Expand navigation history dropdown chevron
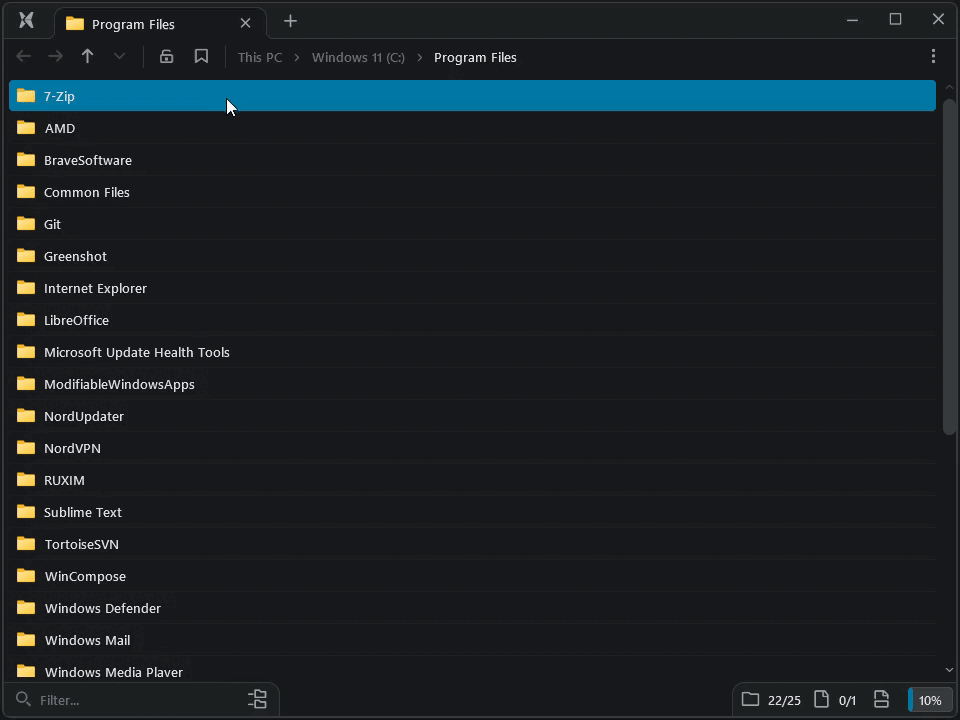The height and width of the screenshot is (720, 960). point(119,56)
